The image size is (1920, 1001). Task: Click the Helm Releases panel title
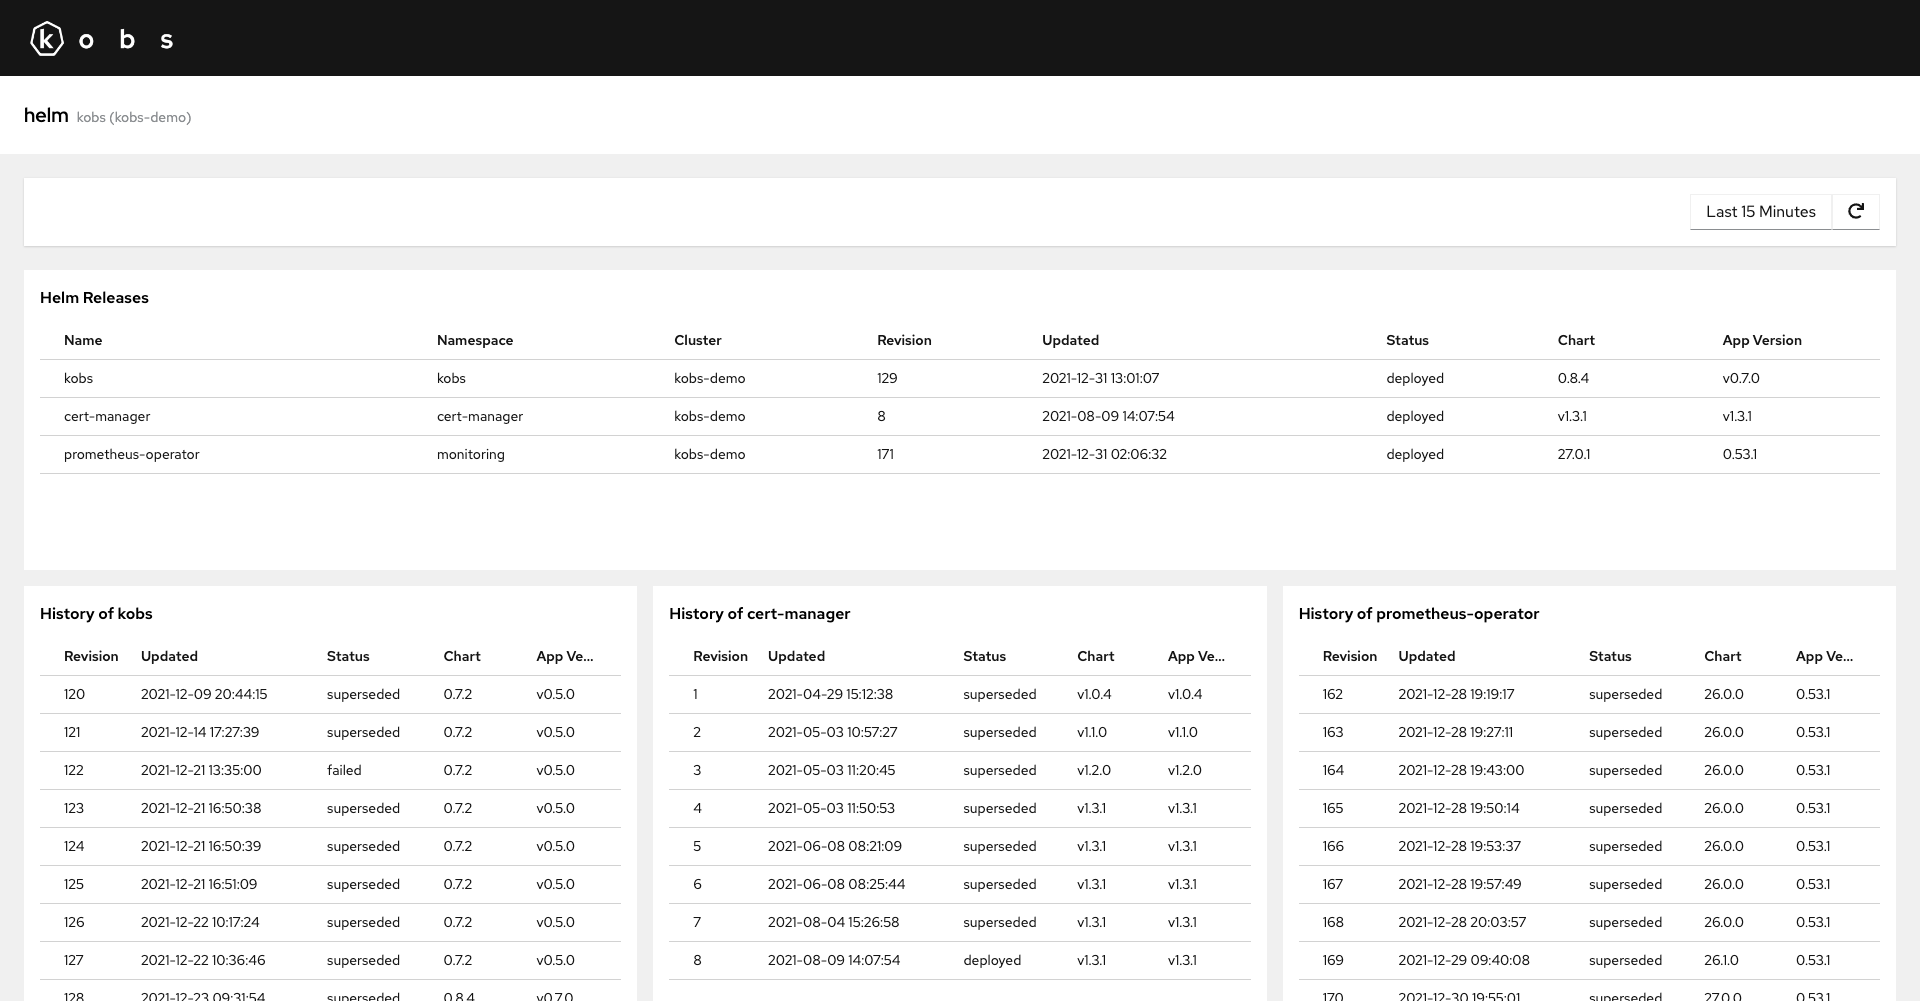coord(94,297)
